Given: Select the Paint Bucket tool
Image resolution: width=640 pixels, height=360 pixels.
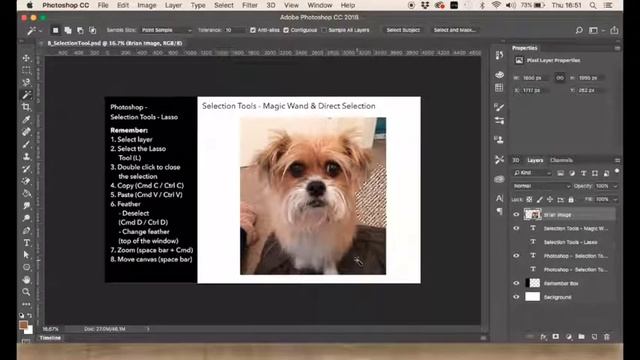Looking at the screenshot, I should click(x=26, y=193).
